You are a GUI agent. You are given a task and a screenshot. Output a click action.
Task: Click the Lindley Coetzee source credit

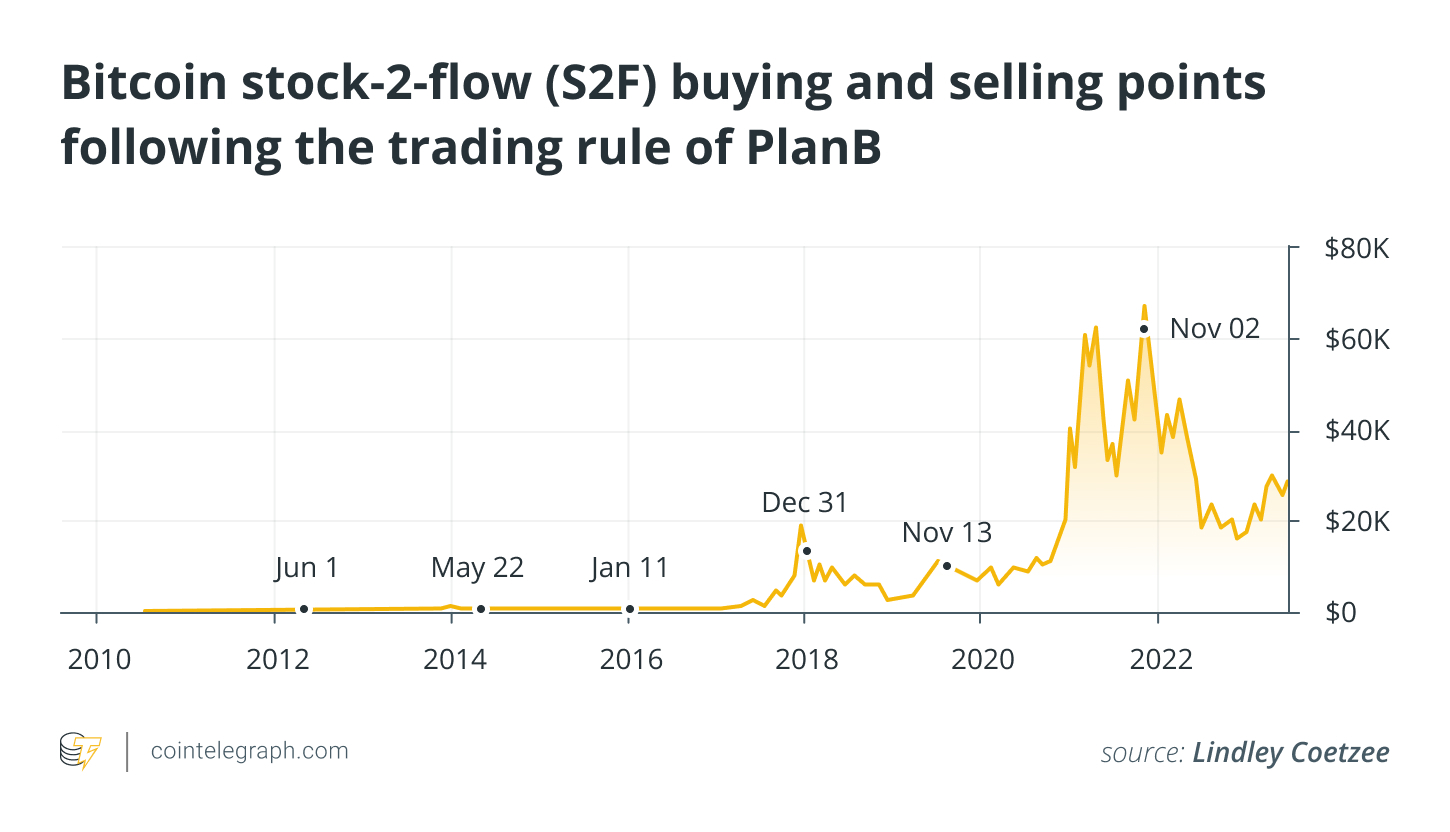tap(1291, 753)
